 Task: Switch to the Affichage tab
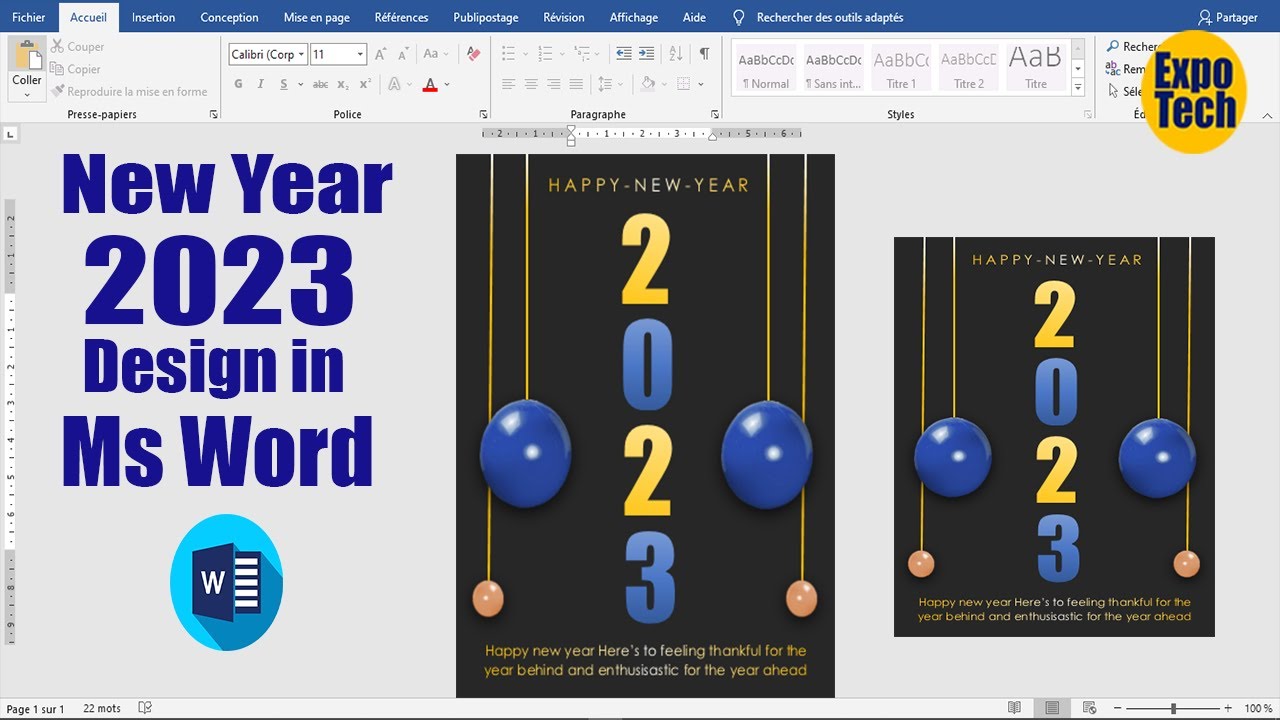click(634, 17)
